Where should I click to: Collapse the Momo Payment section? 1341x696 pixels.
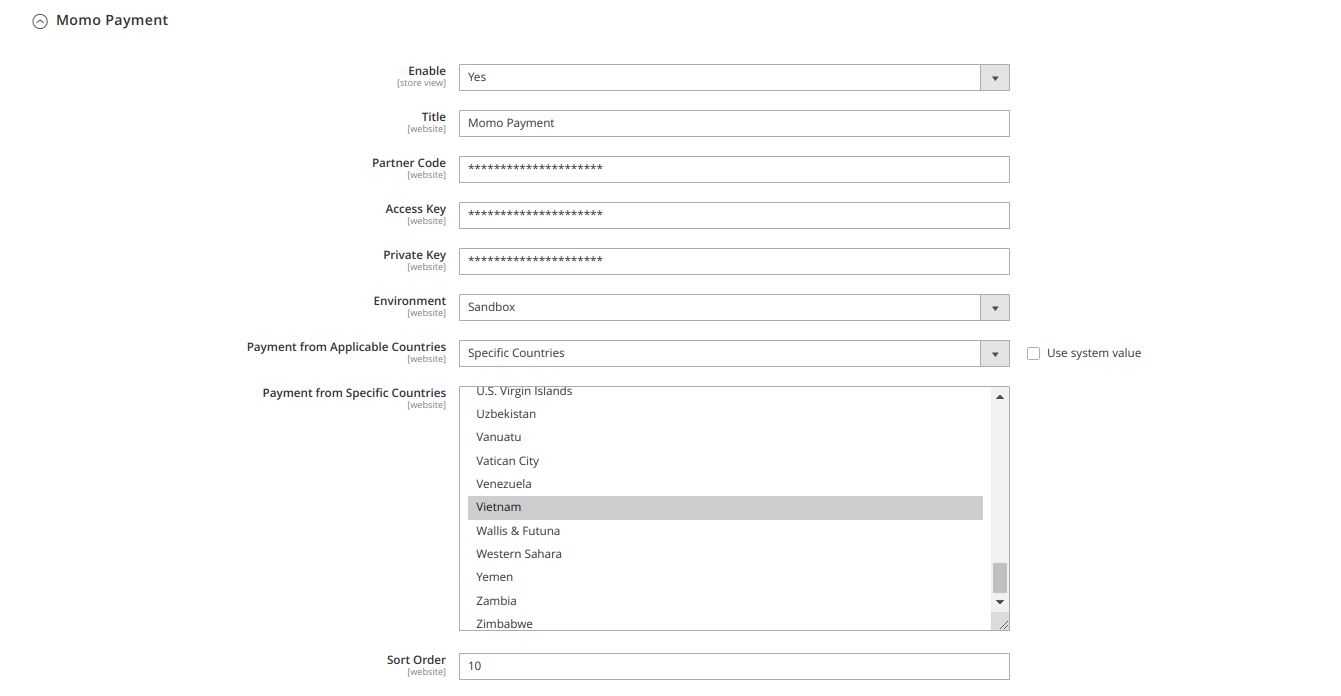tap(40, 21)
